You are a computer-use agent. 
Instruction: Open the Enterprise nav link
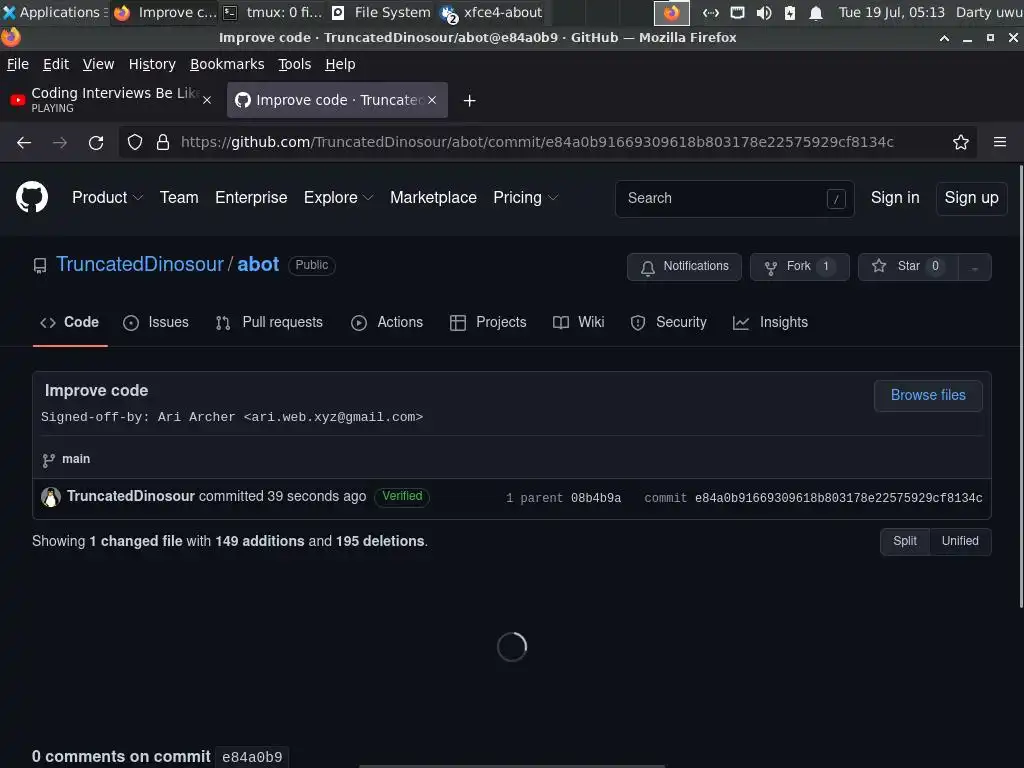[x=251, y=197]
